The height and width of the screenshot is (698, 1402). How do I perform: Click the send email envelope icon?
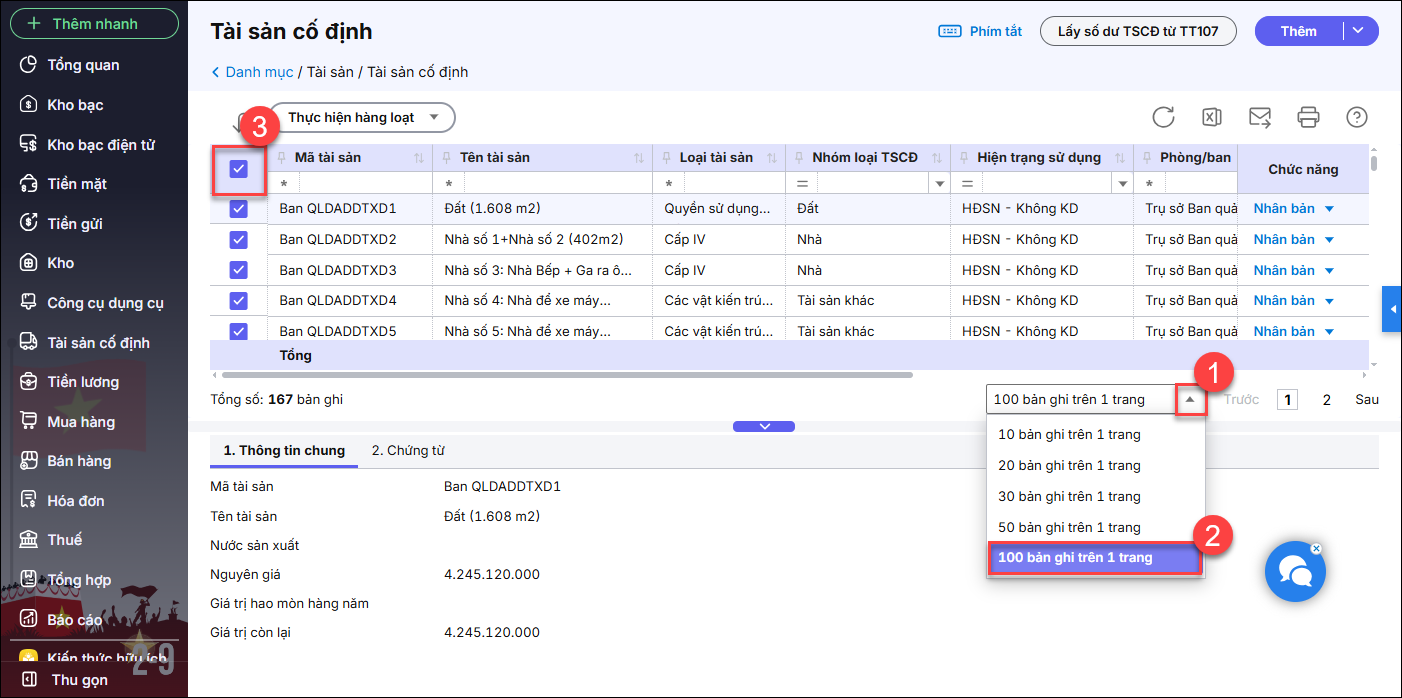click(1260, 117)
